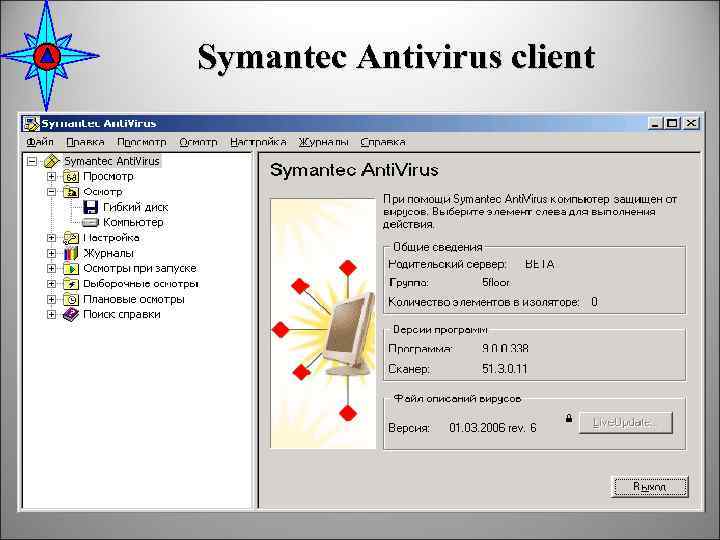720x540 pixels.
Task: Select Осмотры при запуске in the tree
Action: pos(140,268)
